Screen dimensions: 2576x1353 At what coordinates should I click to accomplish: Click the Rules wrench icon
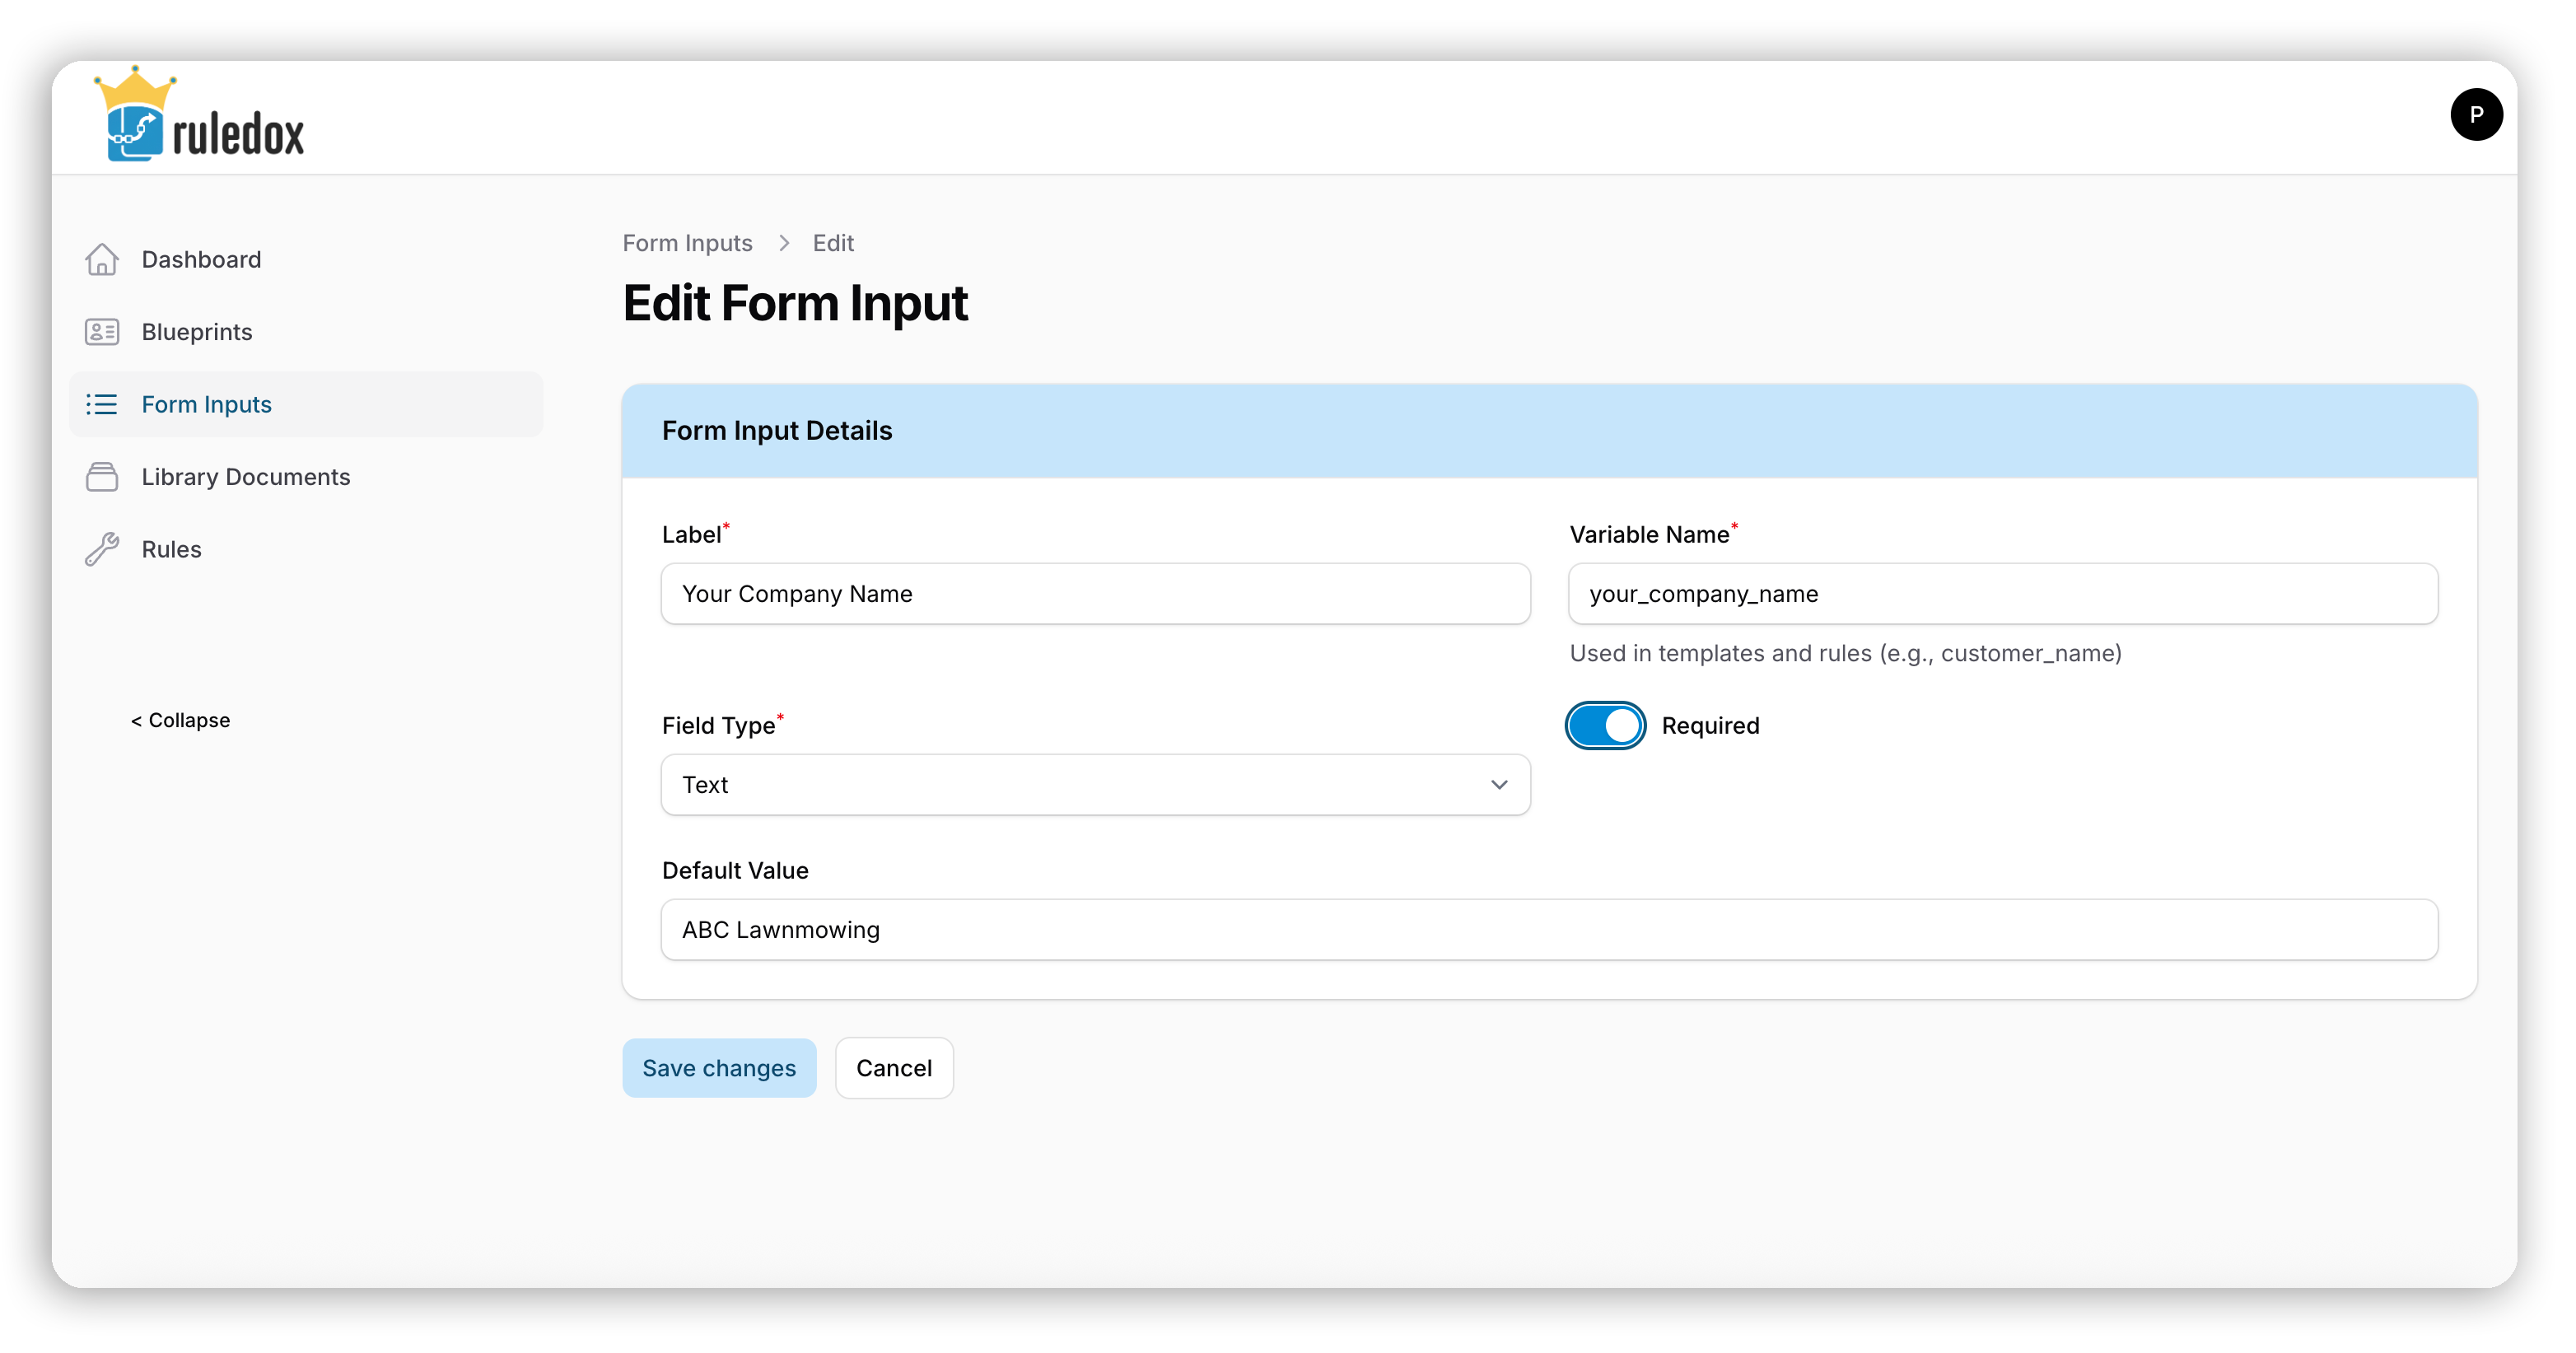point(102,549)
